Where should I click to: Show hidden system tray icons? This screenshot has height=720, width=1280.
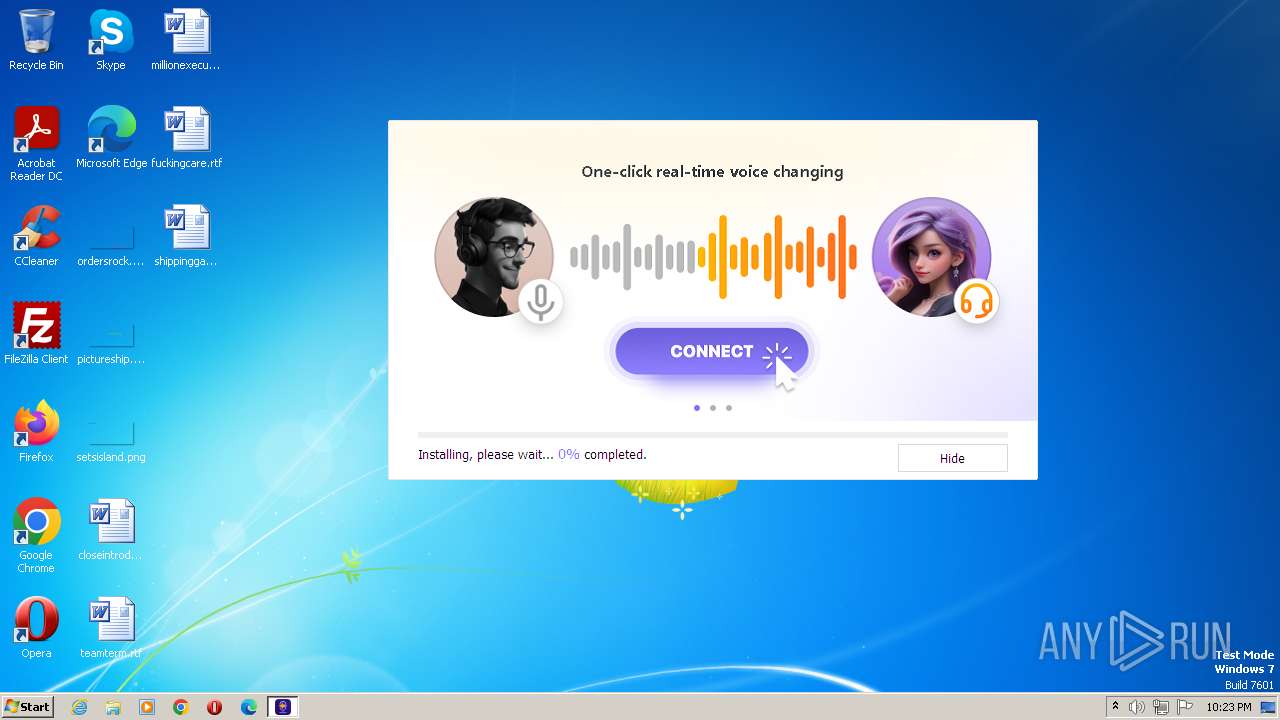click(1115, 707)
